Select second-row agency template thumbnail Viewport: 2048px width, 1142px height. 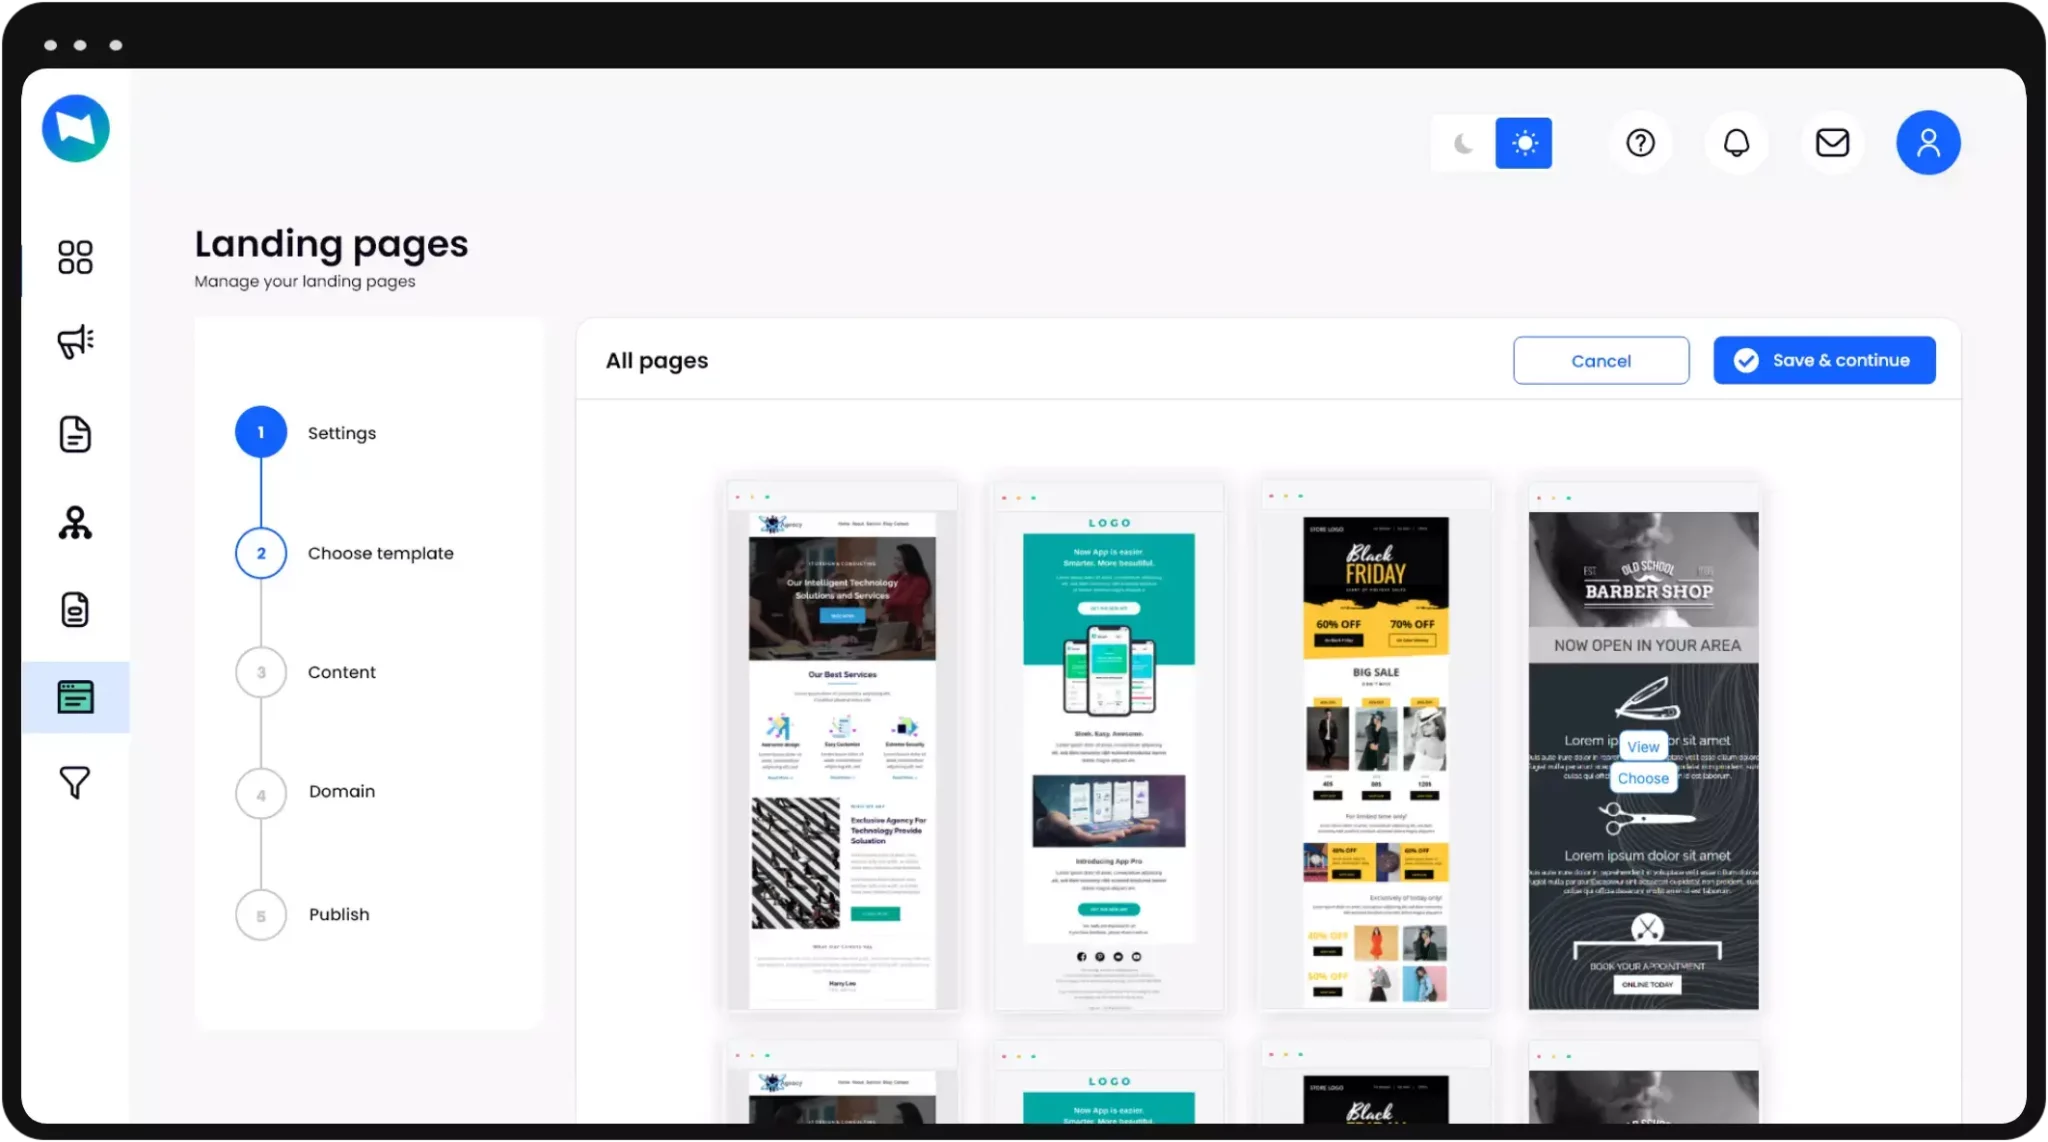[842, 1082]
